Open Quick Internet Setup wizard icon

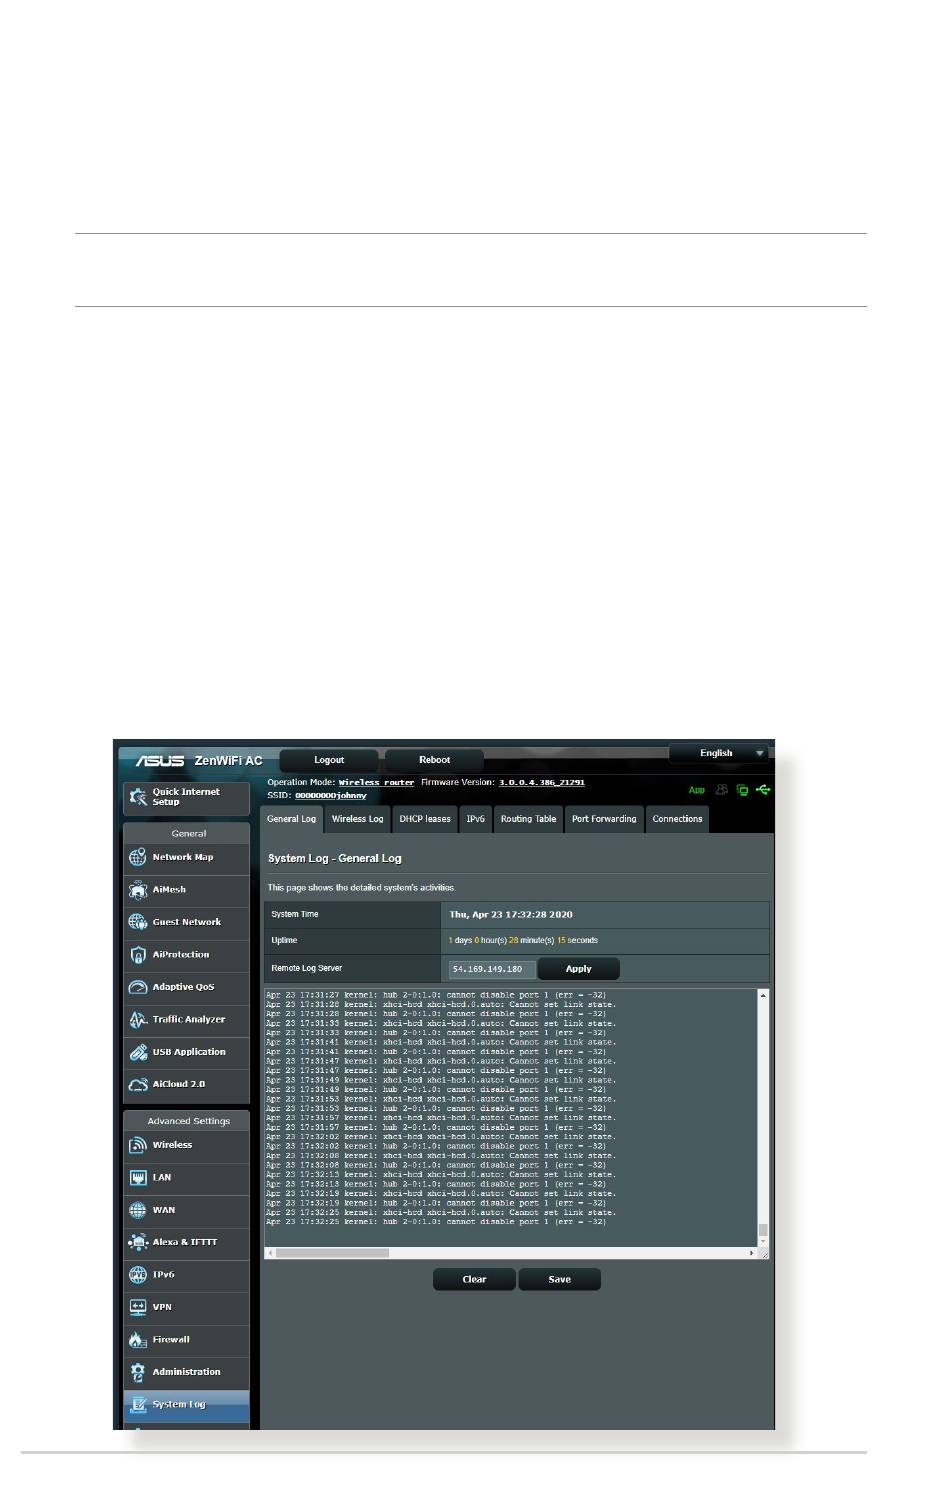point(138,797)
